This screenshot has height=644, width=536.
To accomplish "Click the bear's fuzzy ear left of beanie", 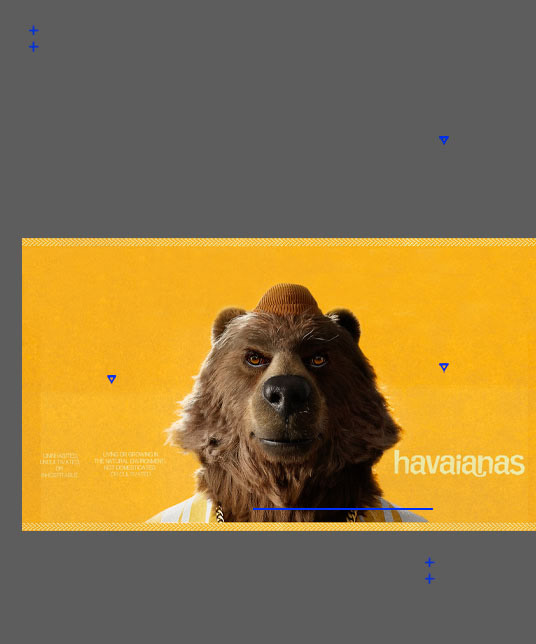I will click(226, 322).
